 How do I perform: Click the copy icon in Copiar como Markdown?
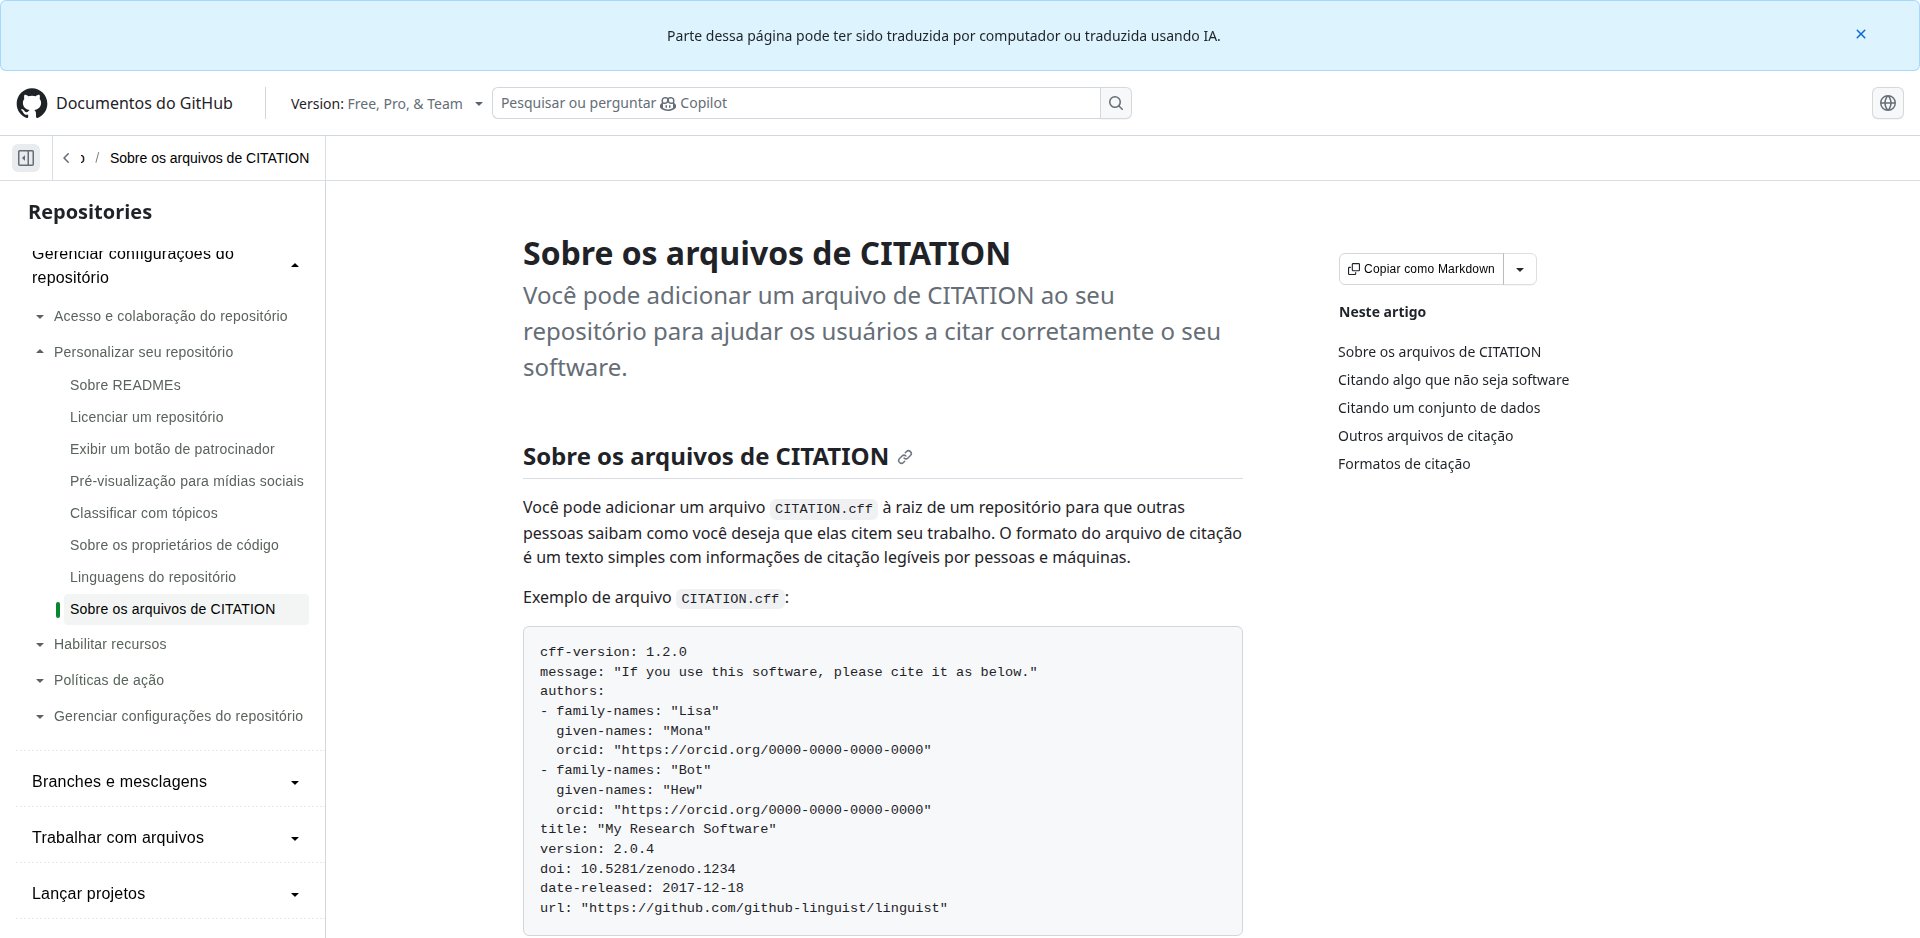1353,269
